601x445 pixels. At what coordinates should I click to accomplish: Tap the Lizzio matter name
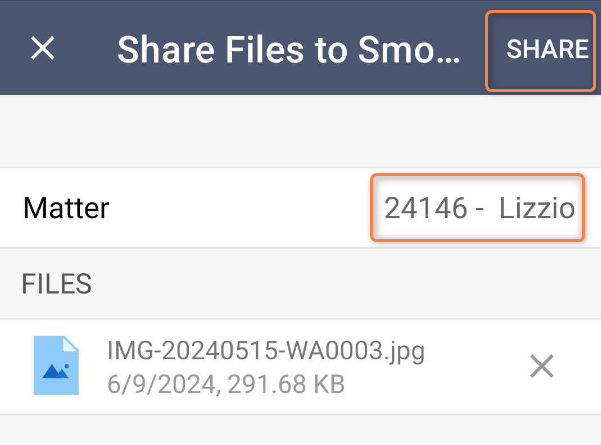[x=537, y=208]
